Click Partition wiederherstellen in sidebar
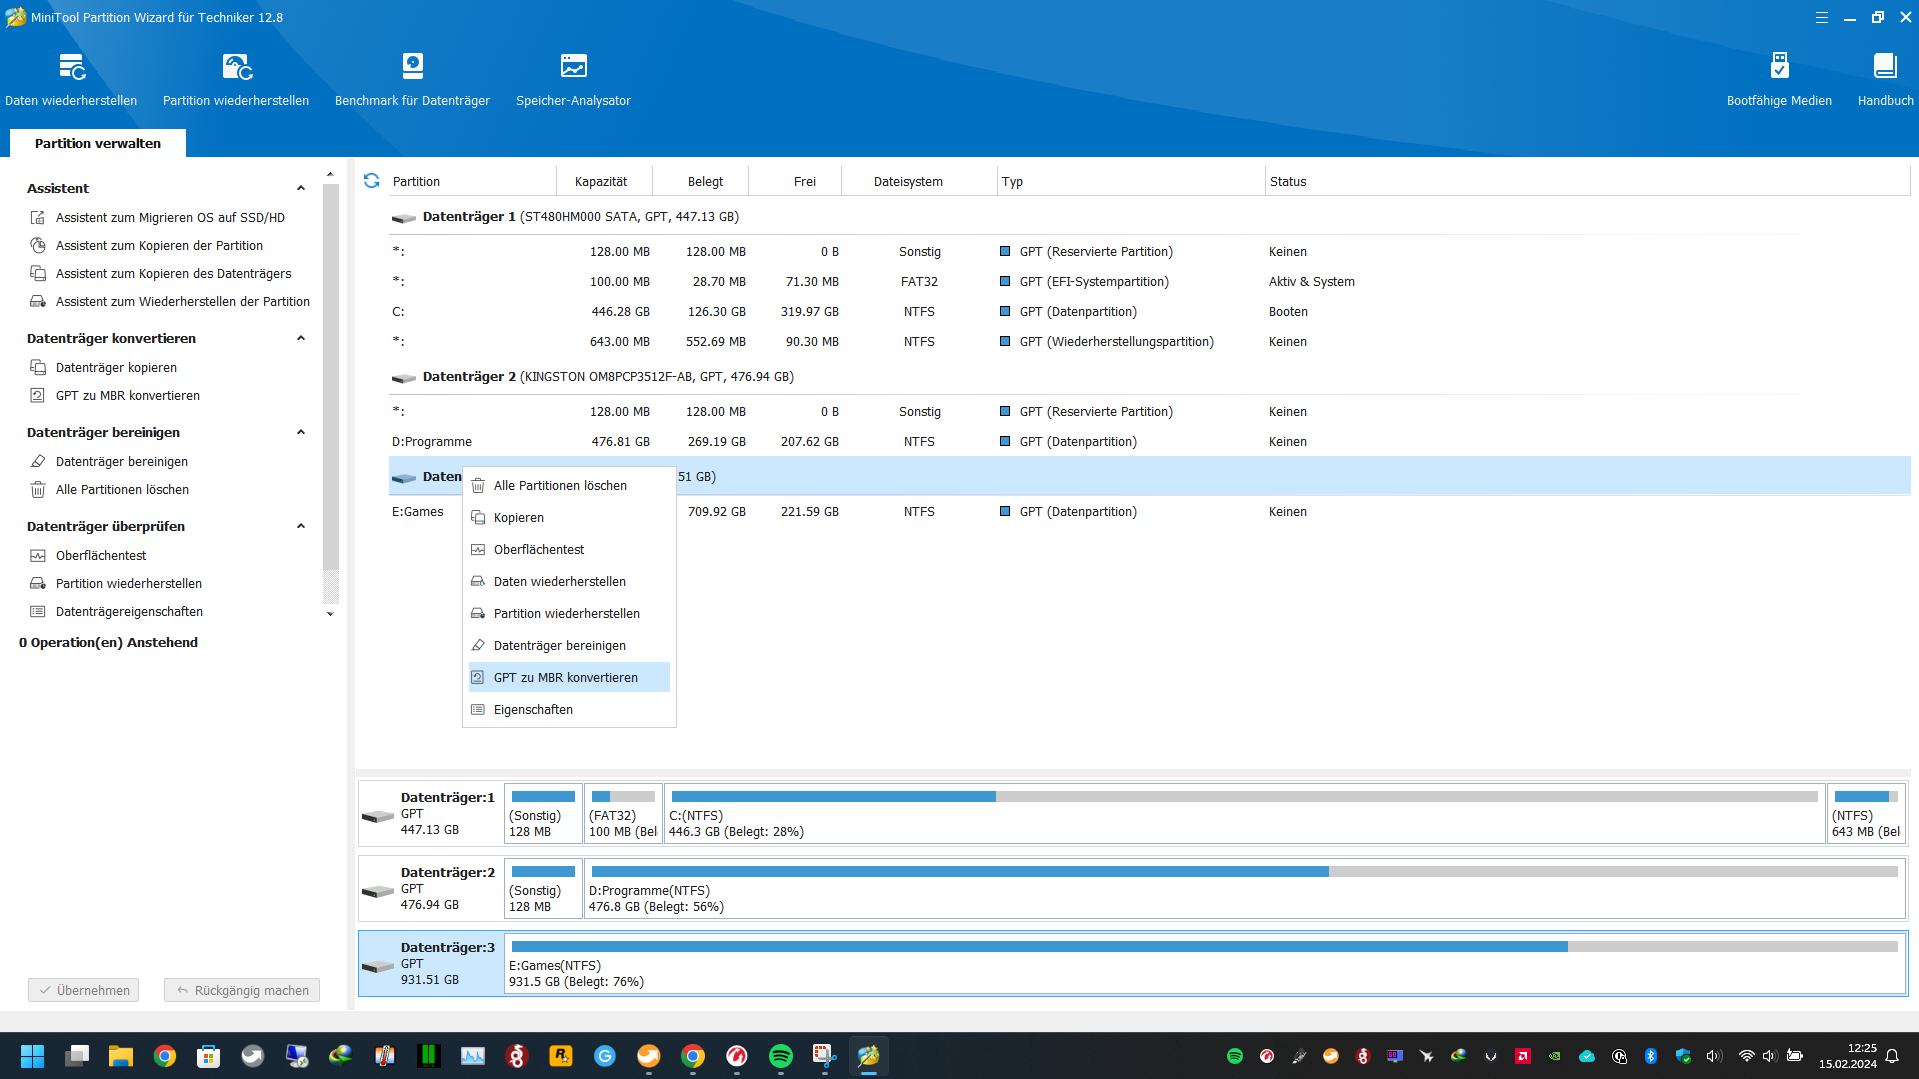Screen dimensions: 1919x1079 (x=128, y=584)
